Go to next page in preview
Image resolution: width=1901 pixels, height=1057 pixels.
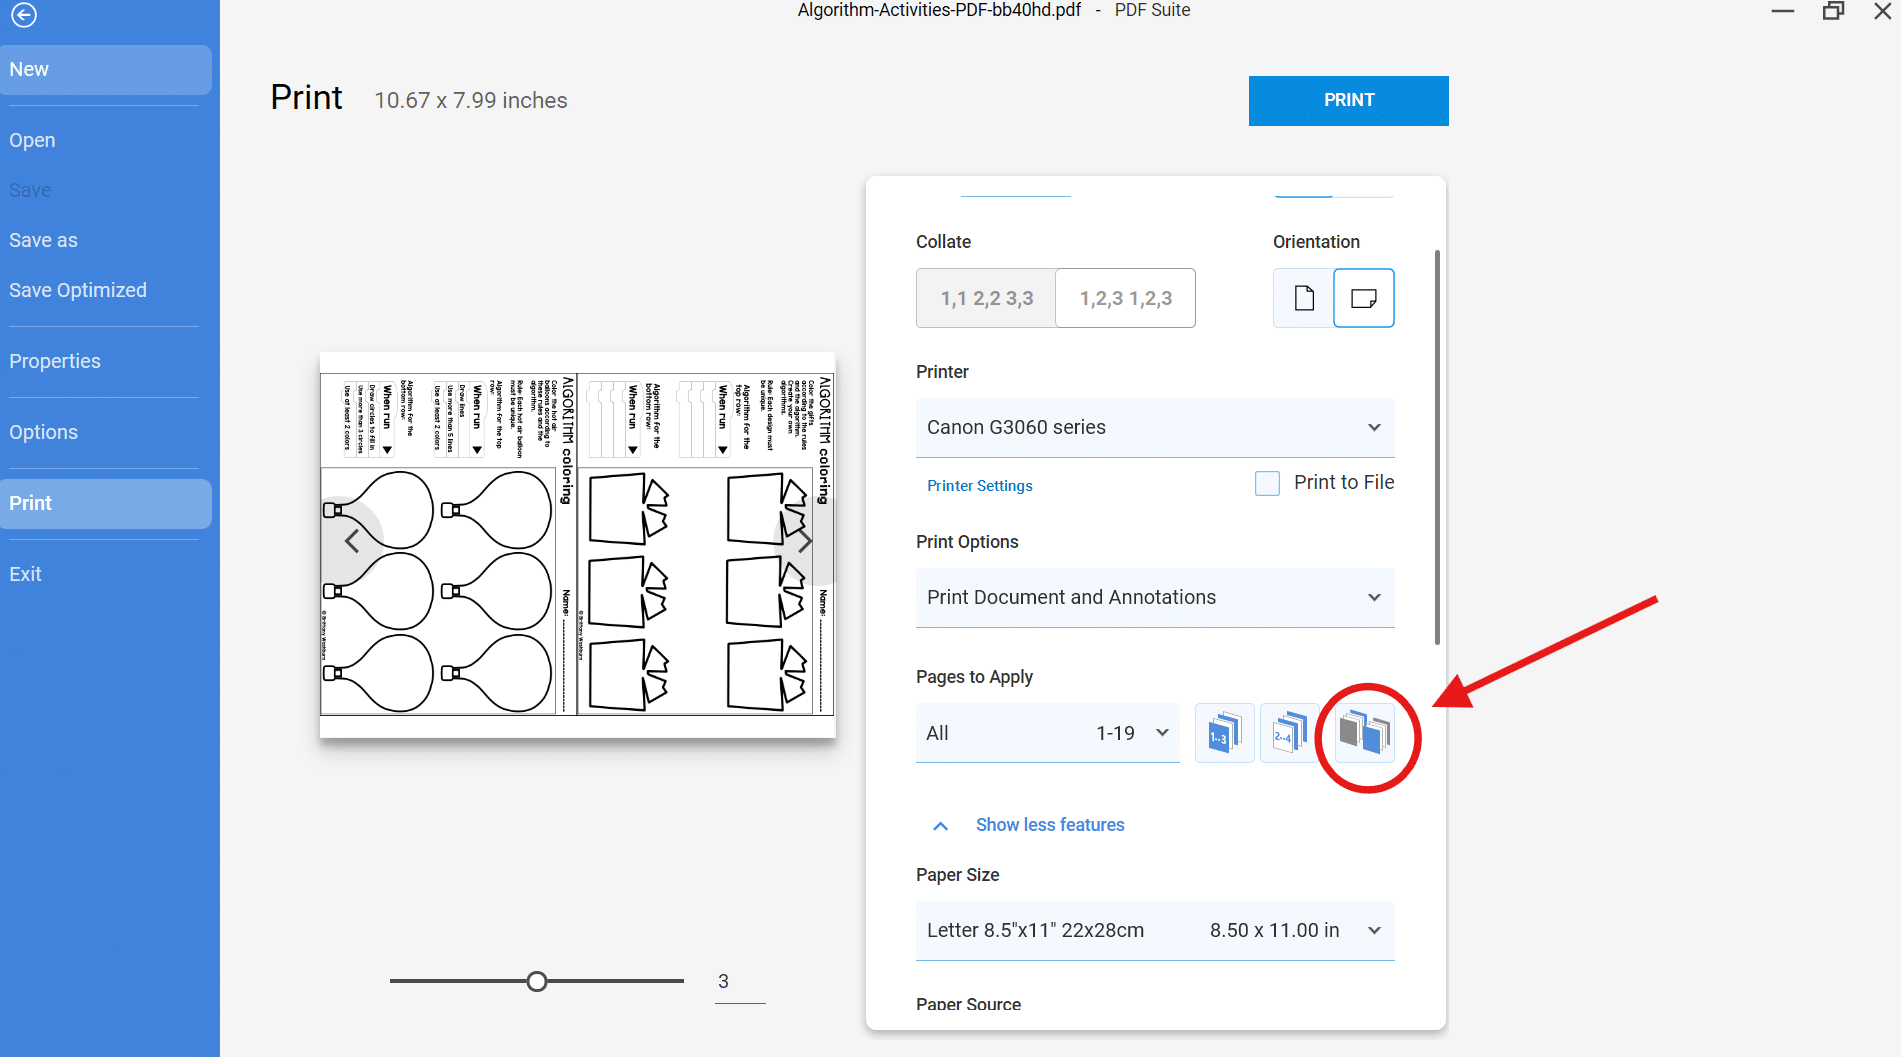[804, 542]
